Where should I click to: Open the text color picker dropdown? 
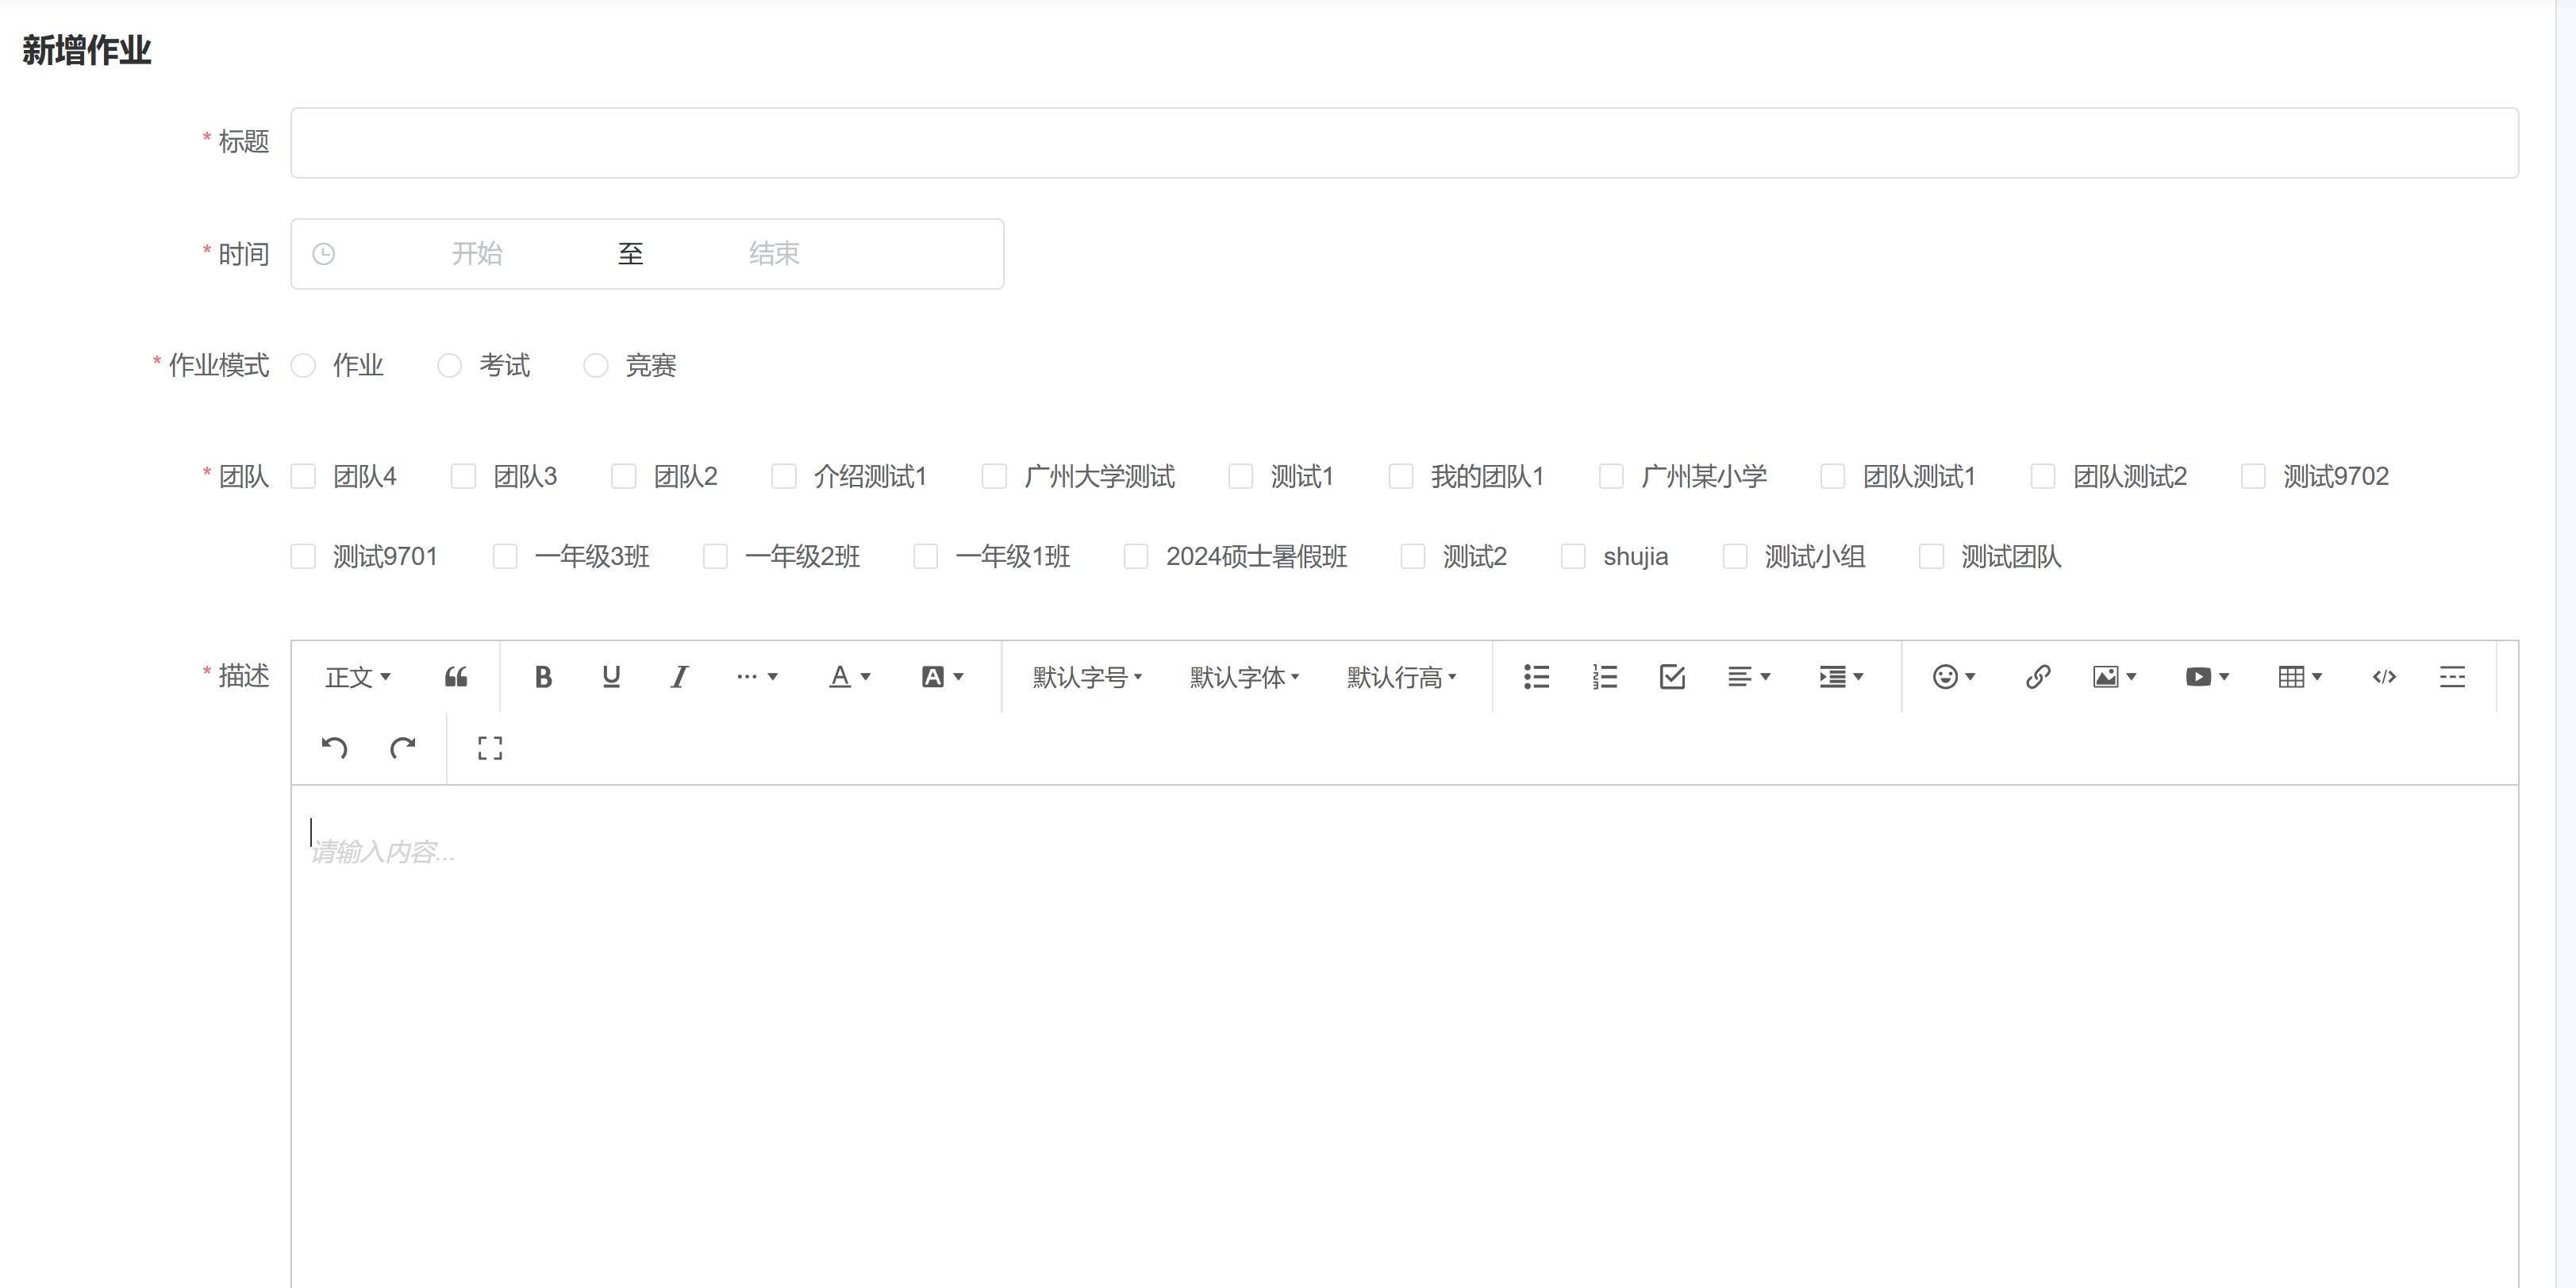tap(850, 677)
